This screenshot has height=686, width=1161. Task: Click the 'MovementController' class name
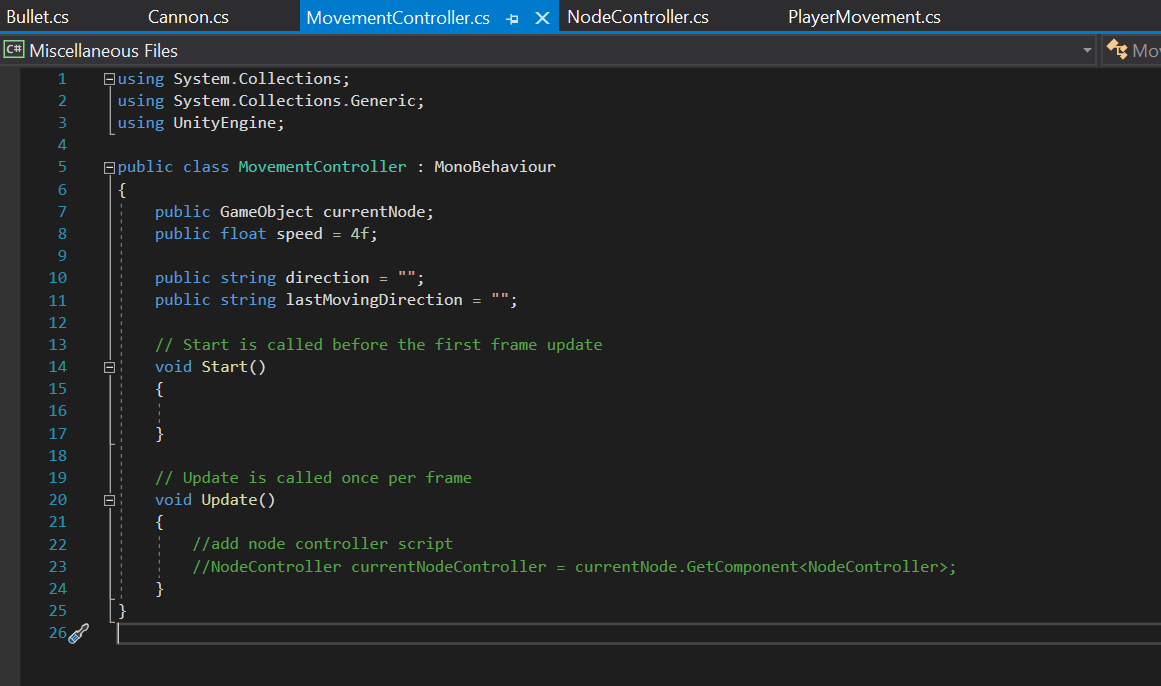click(322, 167)
